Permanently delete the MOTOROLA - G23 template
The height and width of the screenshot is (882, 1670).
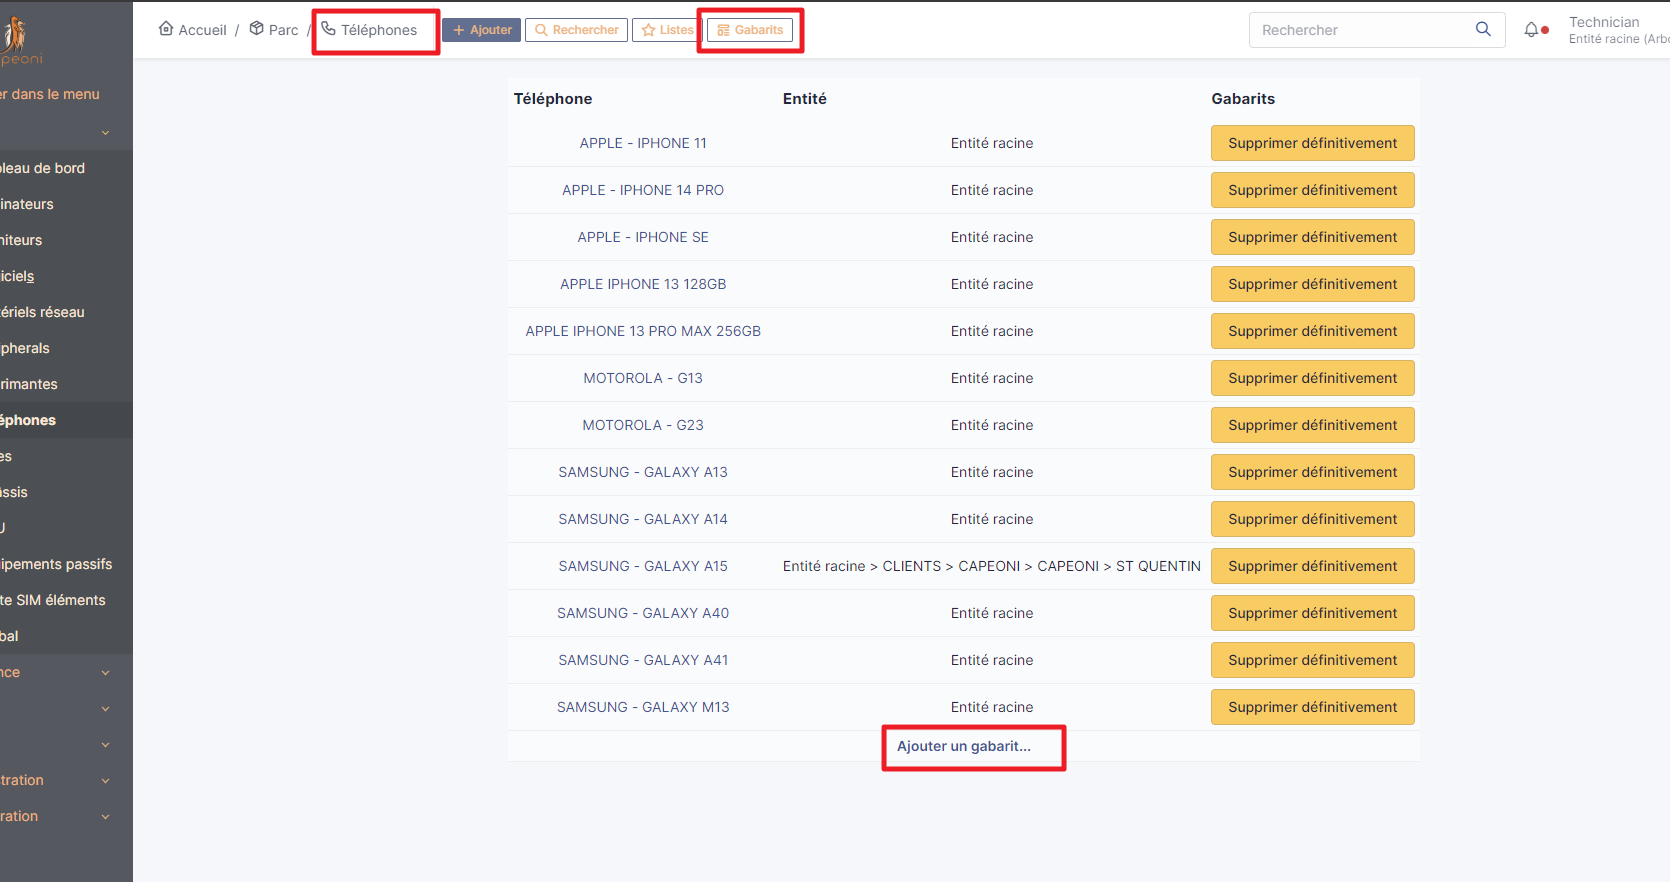tap(1313, 425)
